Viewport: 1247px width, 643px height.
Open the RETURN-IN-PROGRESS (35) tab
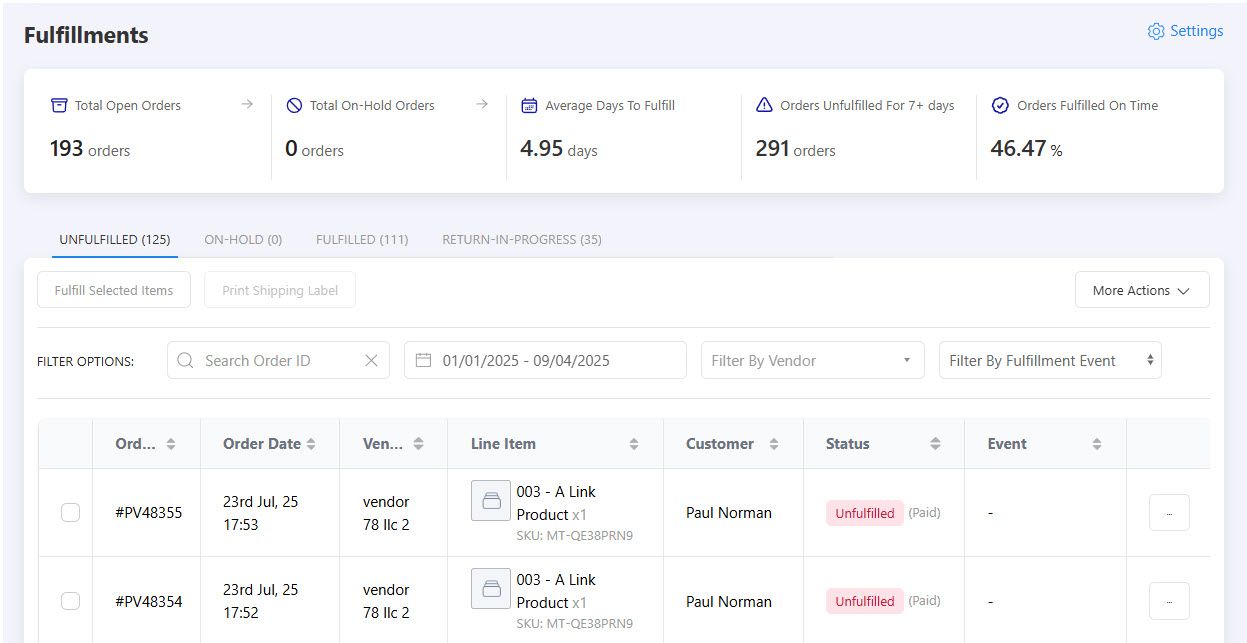521,240
